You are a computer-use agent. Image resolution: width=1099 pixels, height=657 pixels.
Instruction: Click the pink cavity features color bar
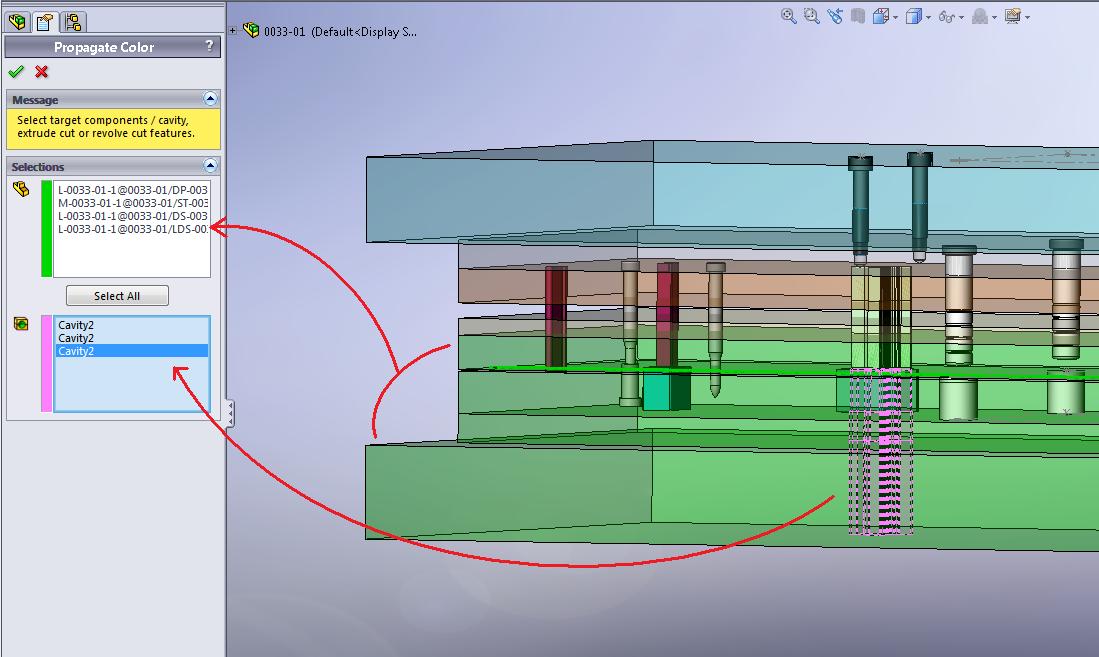click(x=46, y=363)
